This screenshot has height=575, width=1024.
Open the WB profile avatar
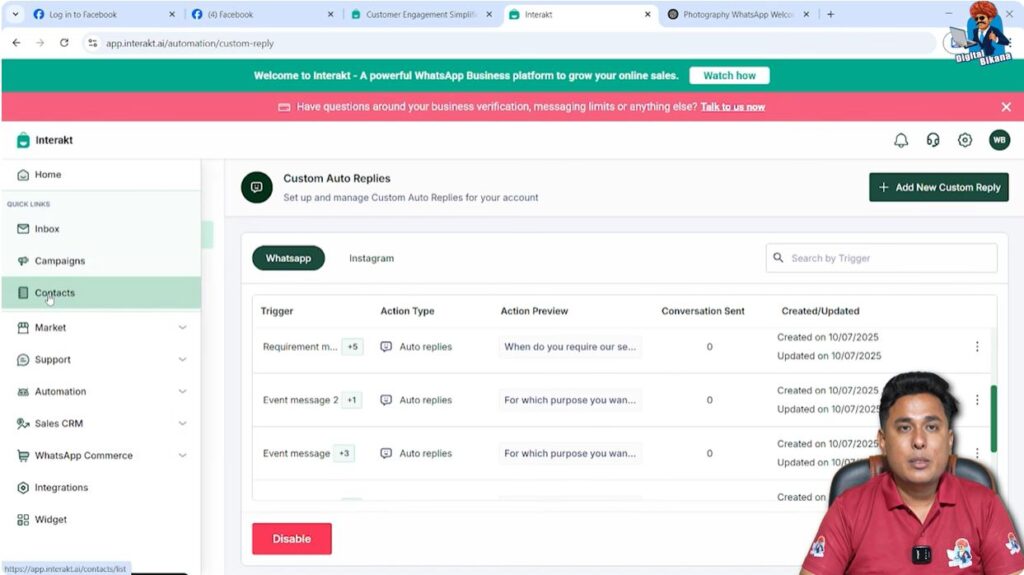click(999, 140)
